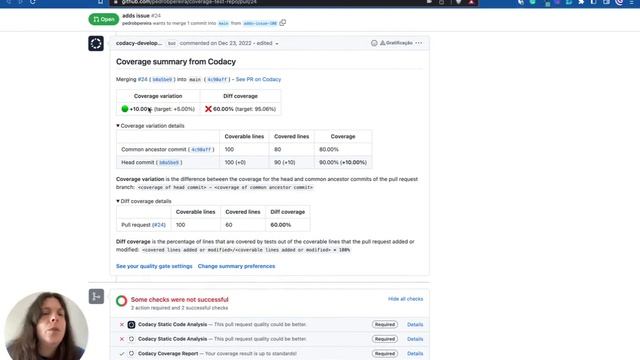
Task: Click the Coverage variation column header
Action: 158,96
